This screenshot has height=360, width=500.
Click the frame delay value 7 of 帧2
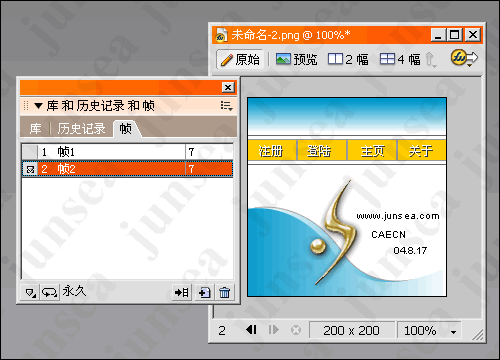191,169
